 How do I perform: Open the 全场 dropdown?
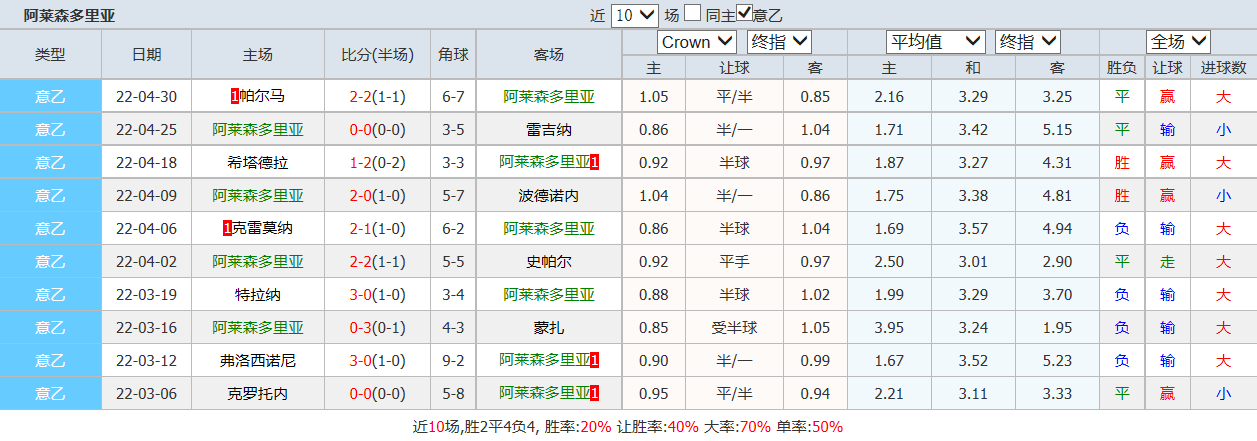(1178, 42)
